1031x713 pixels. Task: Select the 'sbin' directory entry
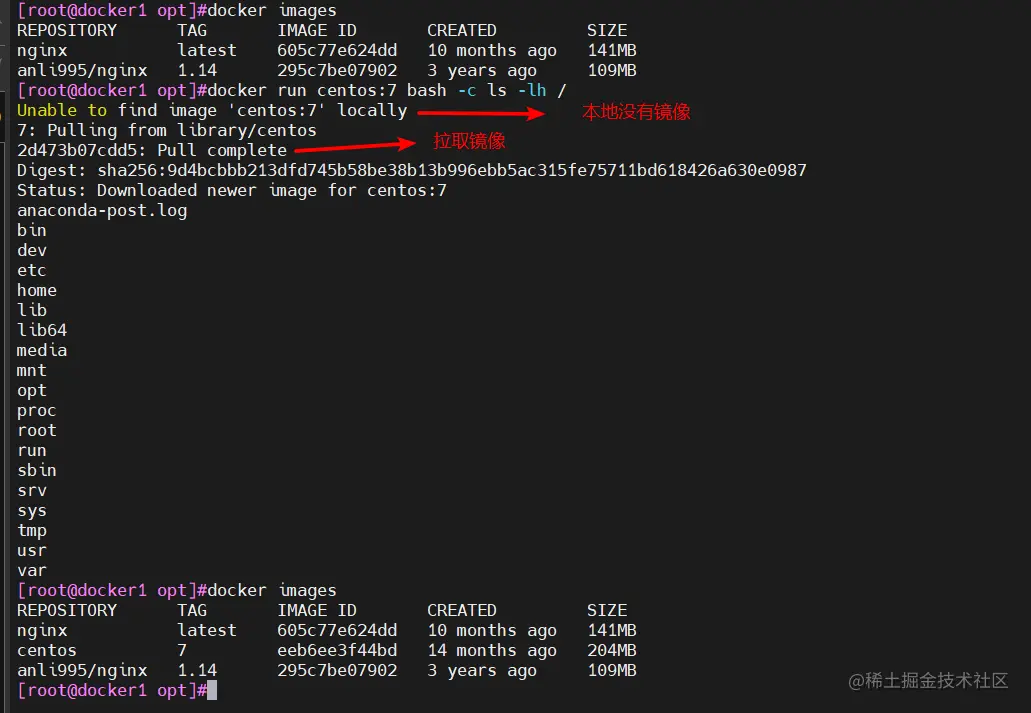coord(37,470)
